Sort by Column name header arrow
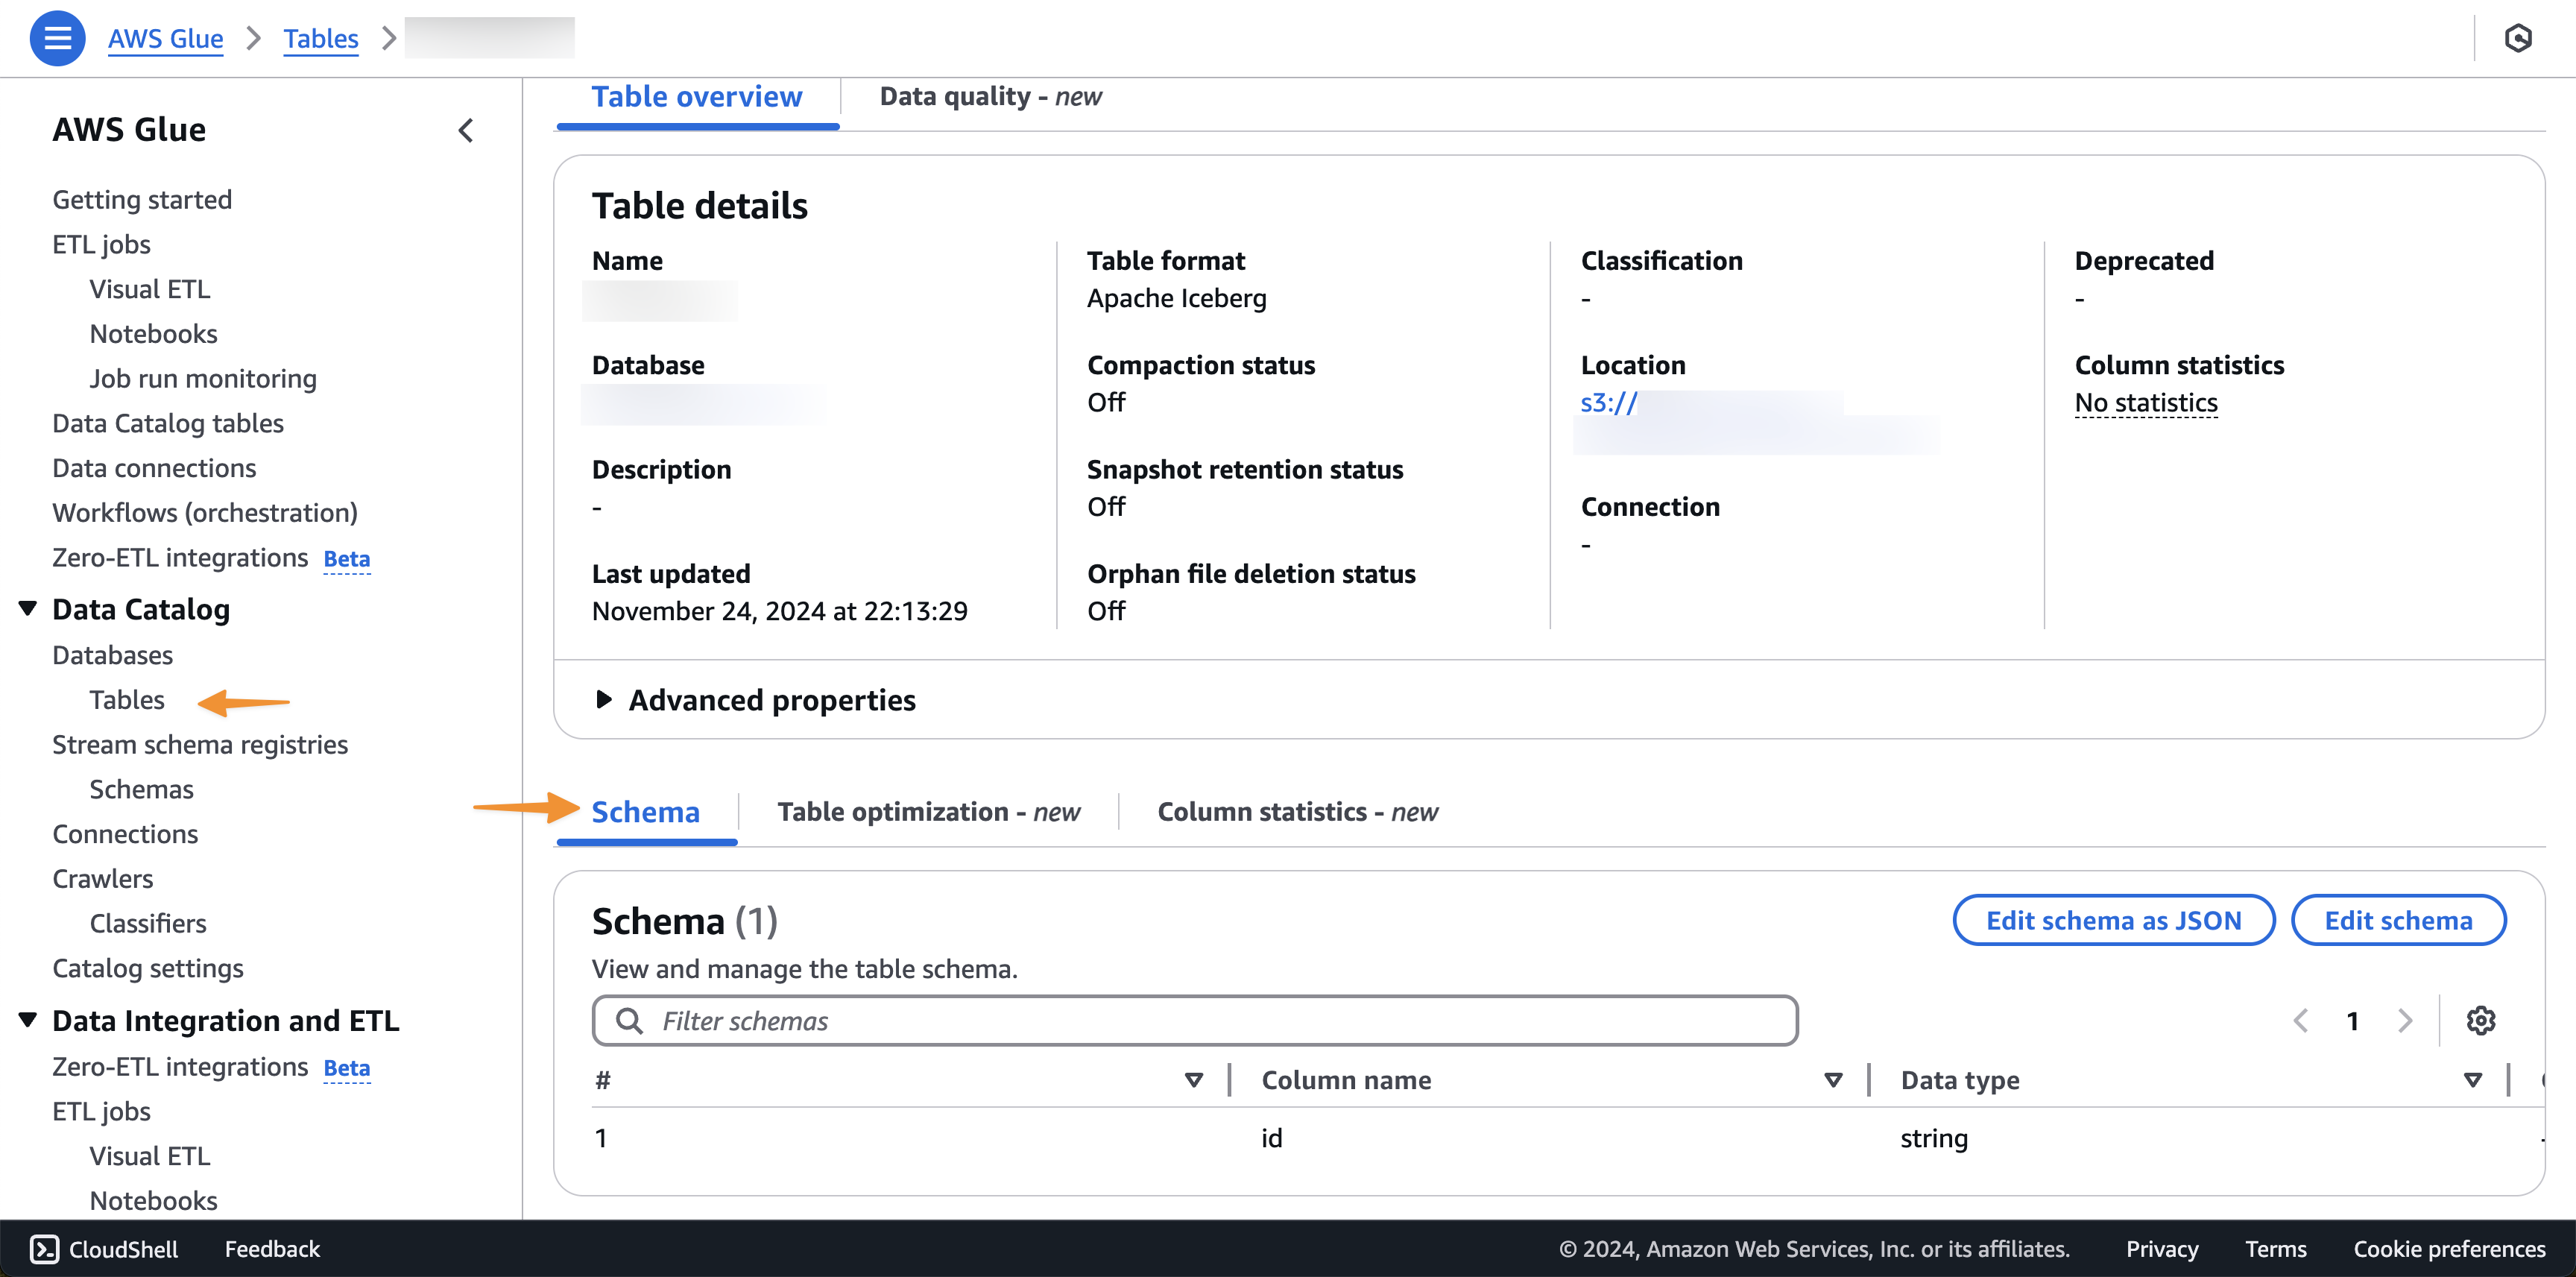 1833,1080
